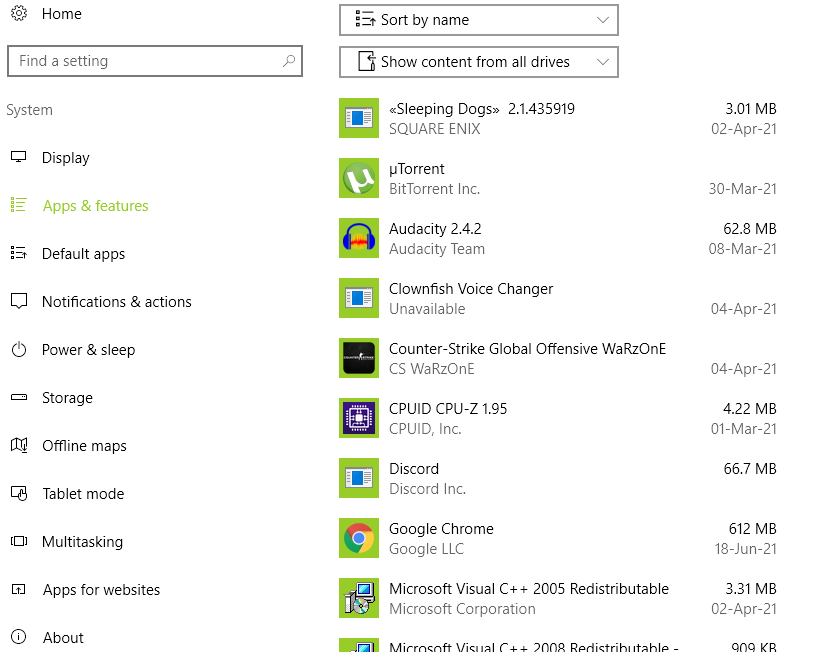Screen dimensions: 826x652
Task: Open the Multitasking settings page
Action: [82, 541]
